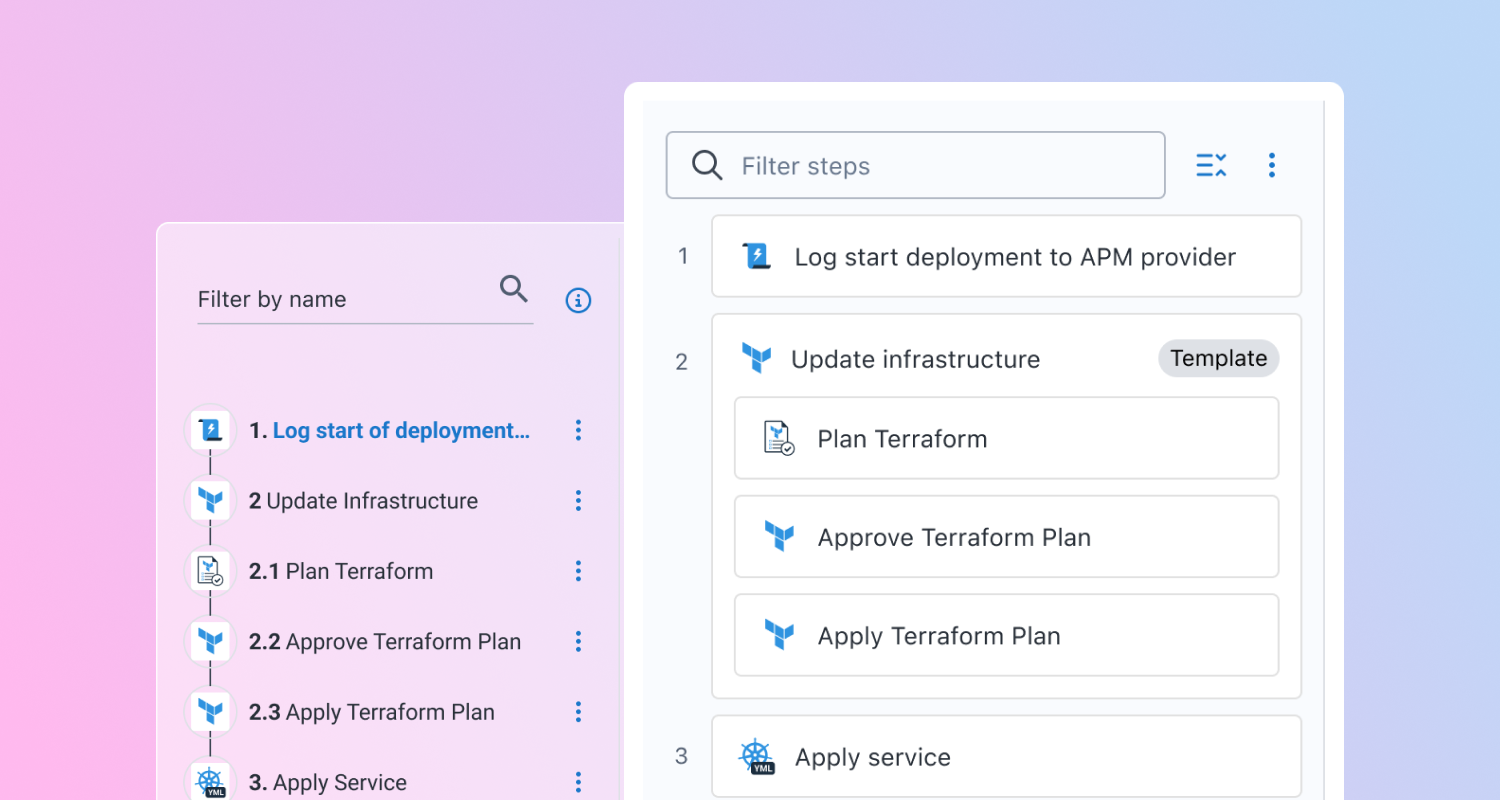
Task: Click script icon for Log start of deployment
Action: click(210, 430)
